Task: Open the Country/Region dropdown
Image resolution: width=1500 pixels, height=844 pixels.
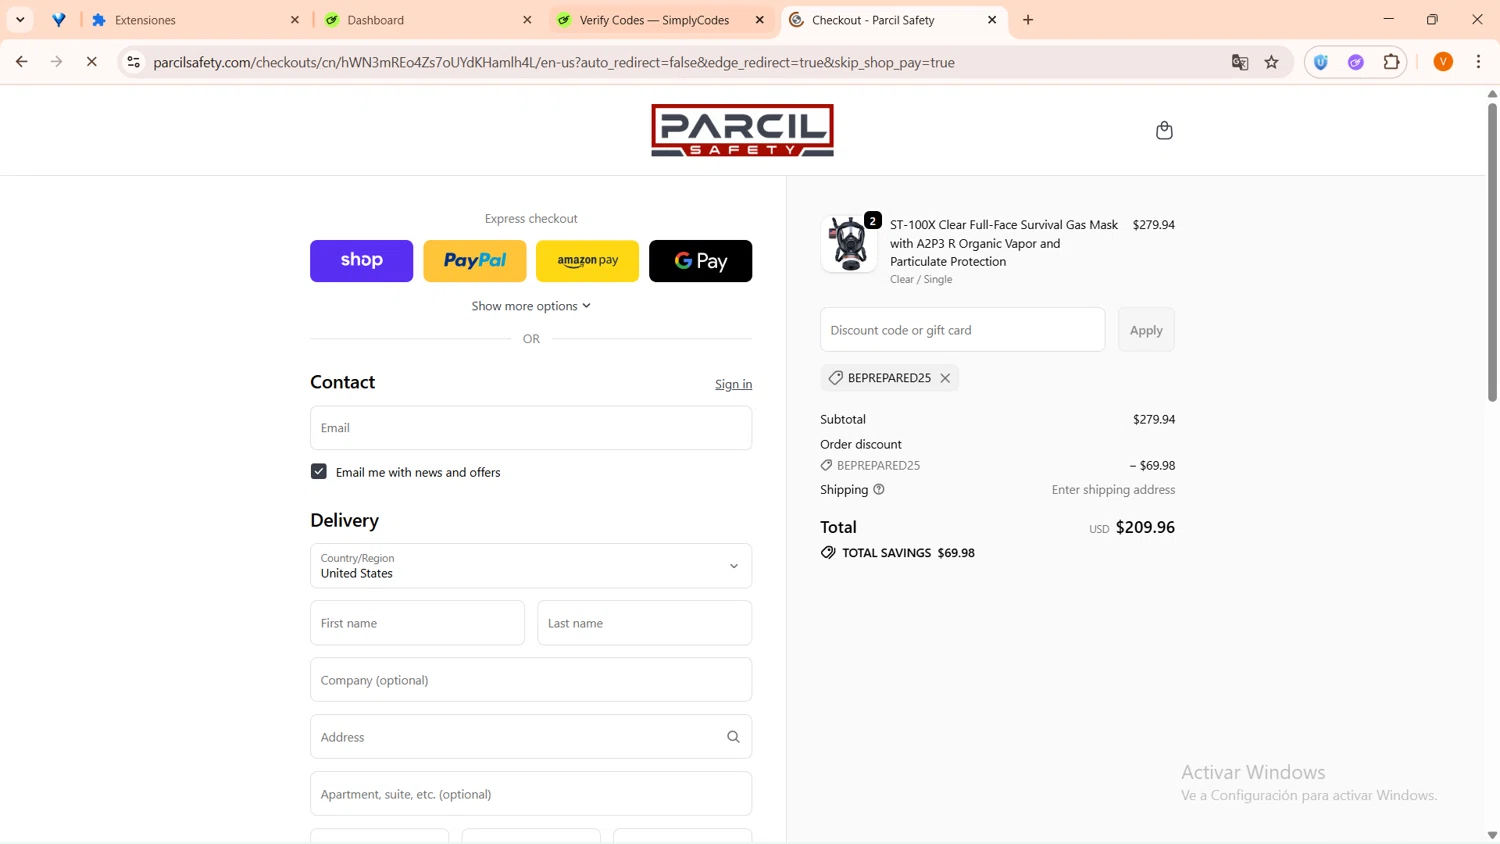Action: [x=531, y=566]
